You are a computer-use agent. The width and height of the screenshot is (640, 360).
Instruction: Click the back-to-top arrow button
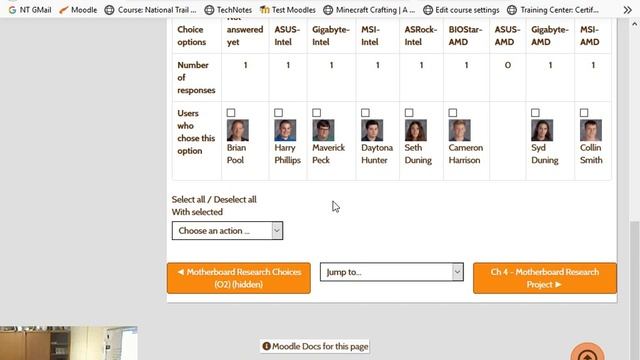click(587, 353)
